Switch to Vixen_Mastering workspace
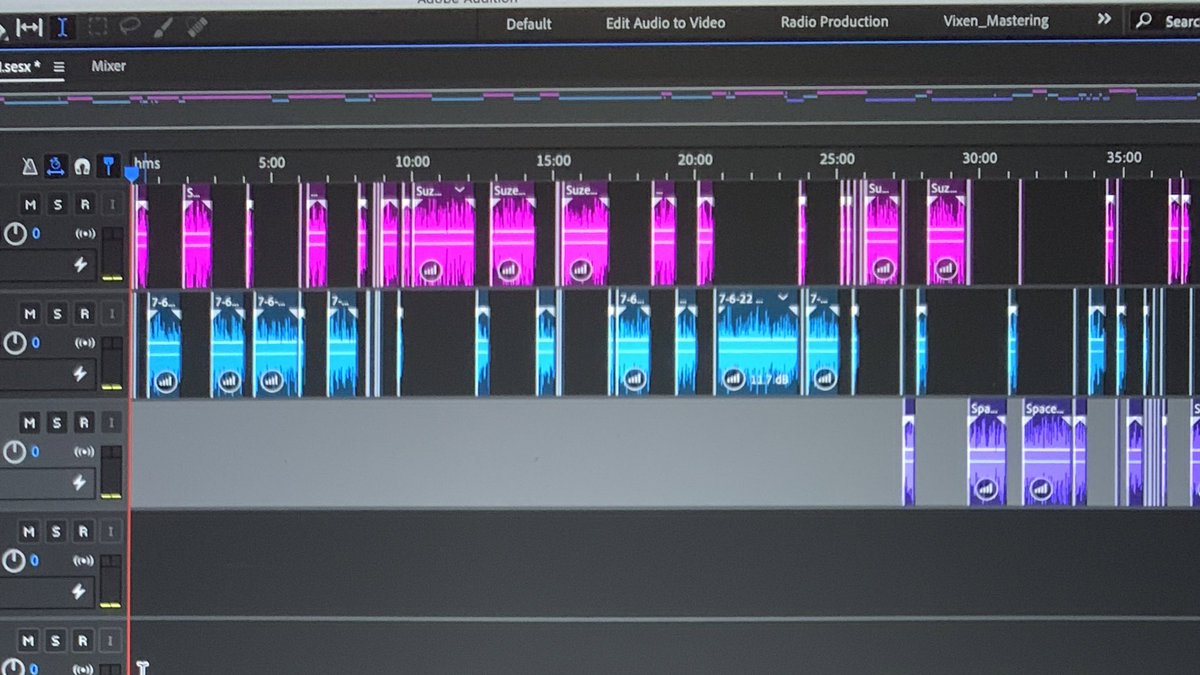The width and height of the screenshot is (1200, 675). point(996,20)
